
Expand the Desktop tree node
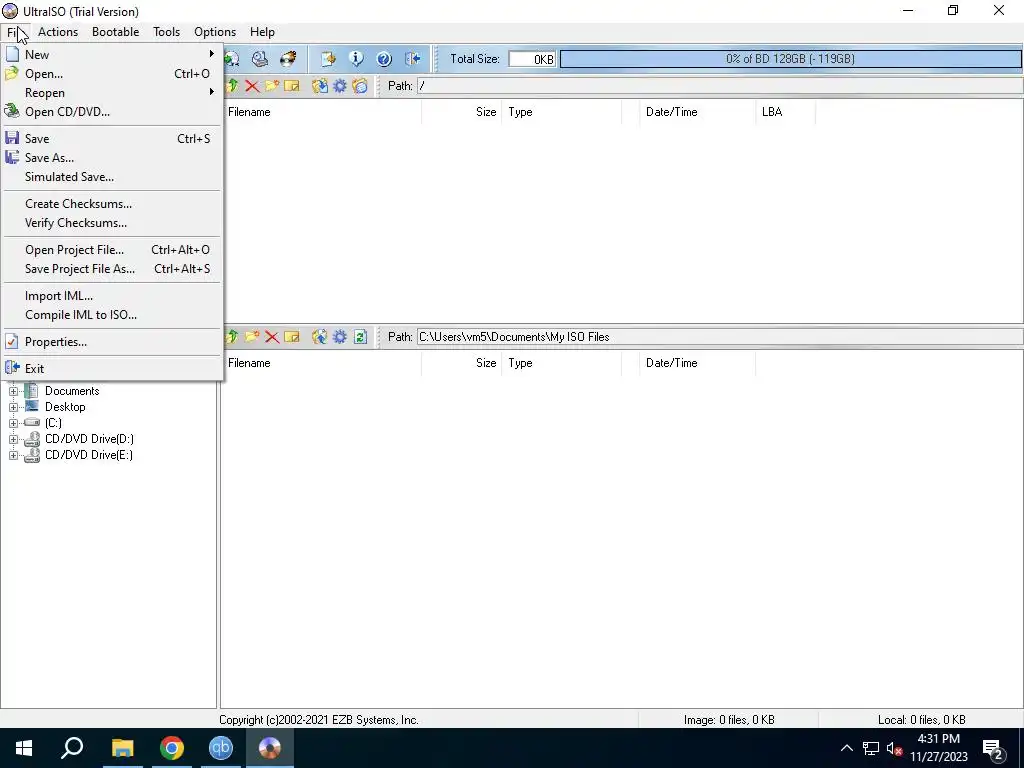point(13,407)
